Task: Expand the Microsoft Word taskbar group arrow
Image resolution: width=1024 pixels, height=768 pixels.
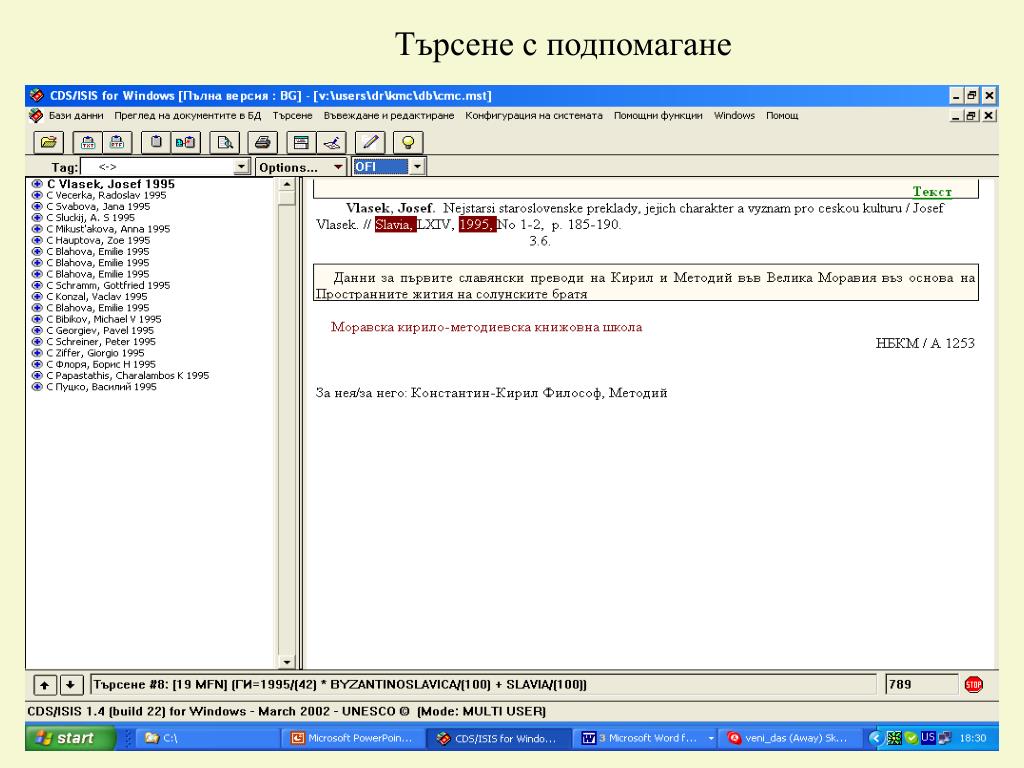Action: pyautogui.click(x=711, y=739)
